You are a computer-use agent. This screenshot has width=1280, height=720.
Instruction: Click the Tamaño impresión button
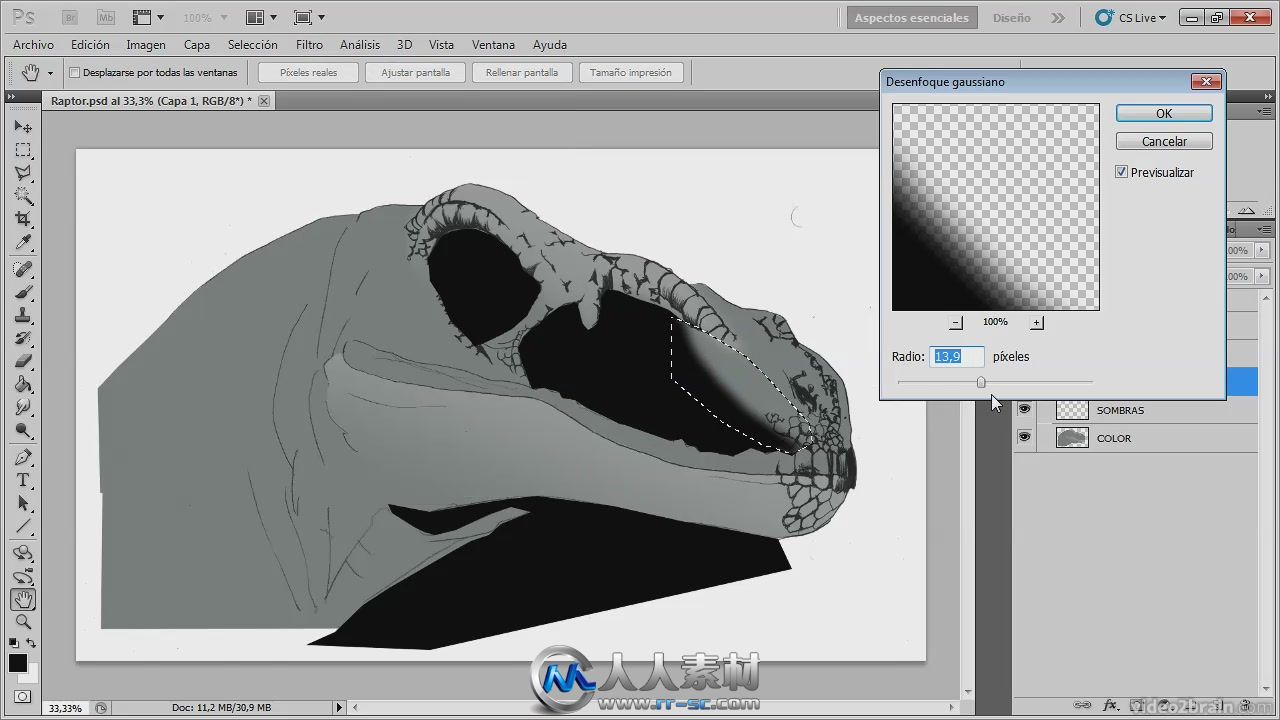(630, 72)
